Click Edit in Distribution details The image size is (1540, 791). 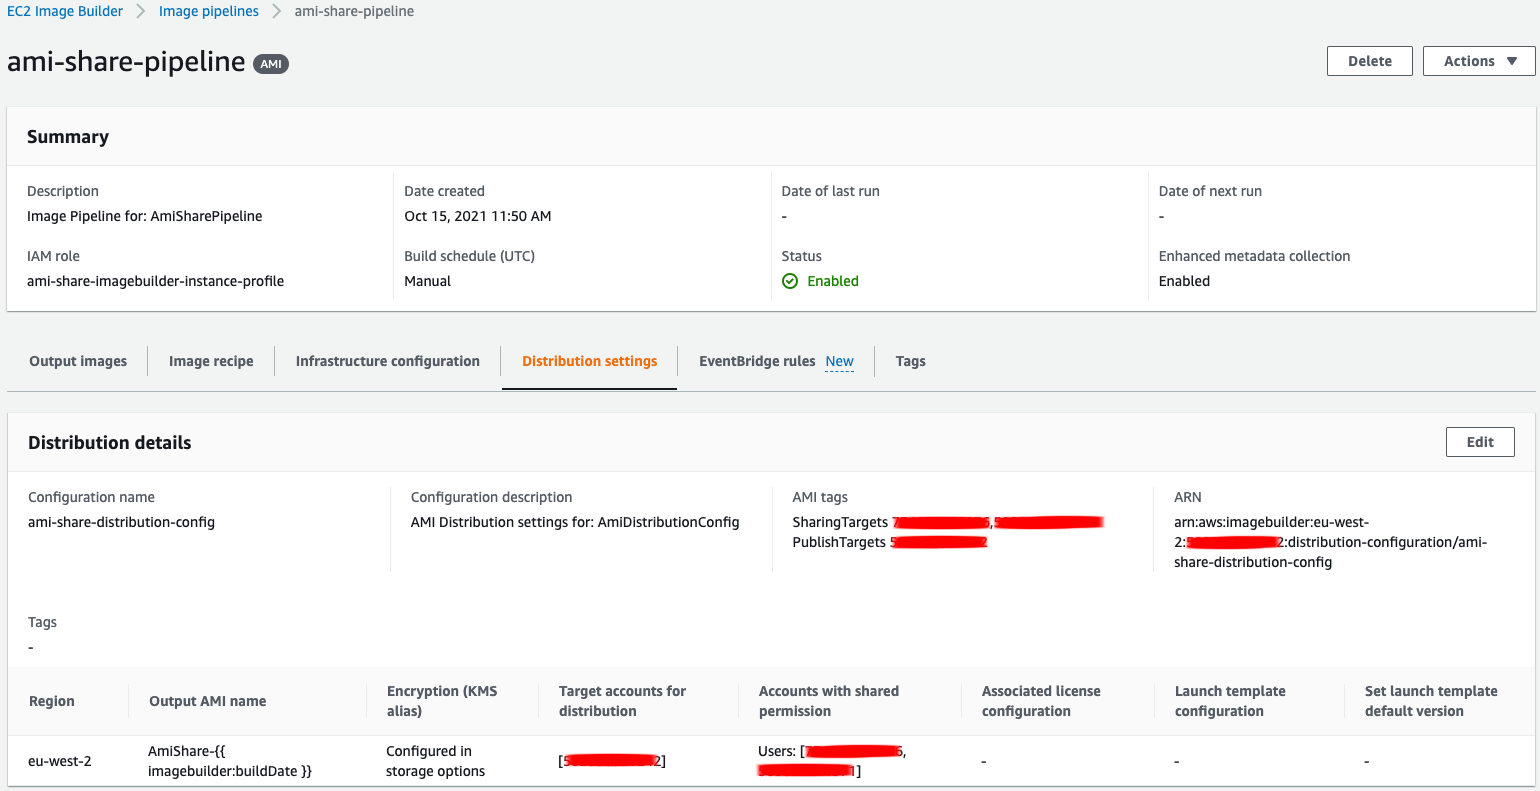pos(1480,442)
